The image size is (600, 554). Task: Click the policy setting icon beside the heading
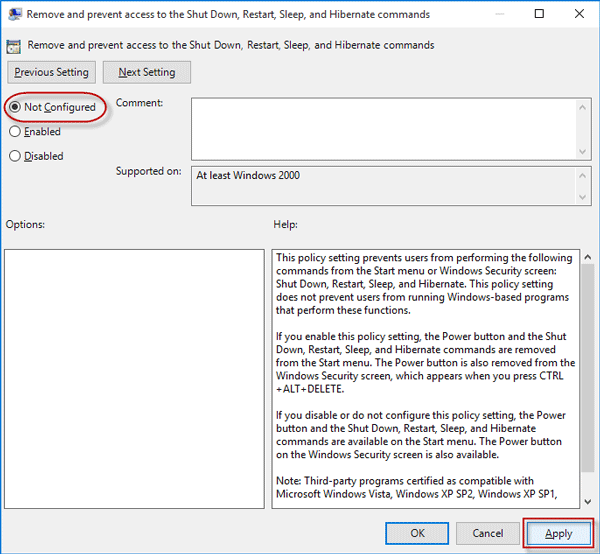(x=14, y=45)
